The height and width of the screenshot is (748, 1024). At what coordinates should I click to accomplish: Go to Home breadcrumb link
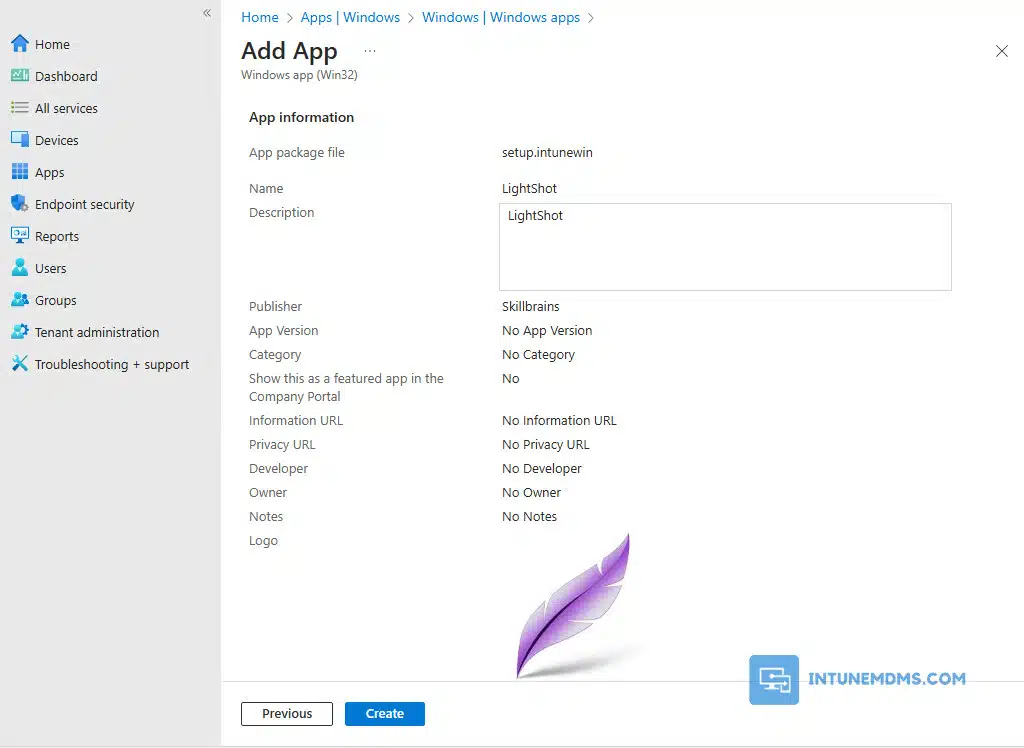[260, 17]
